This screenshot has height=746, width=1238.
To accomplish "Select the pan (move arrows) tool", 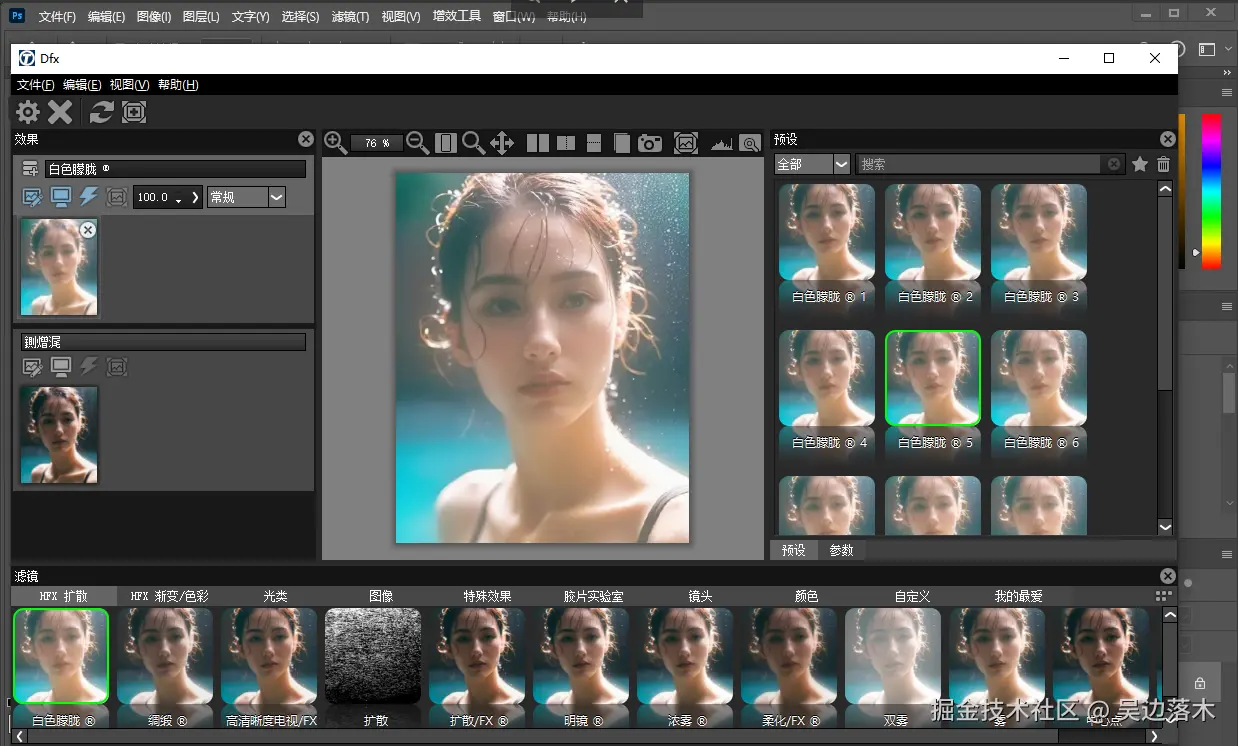I will pyautogui.click(x=502, y=143).
